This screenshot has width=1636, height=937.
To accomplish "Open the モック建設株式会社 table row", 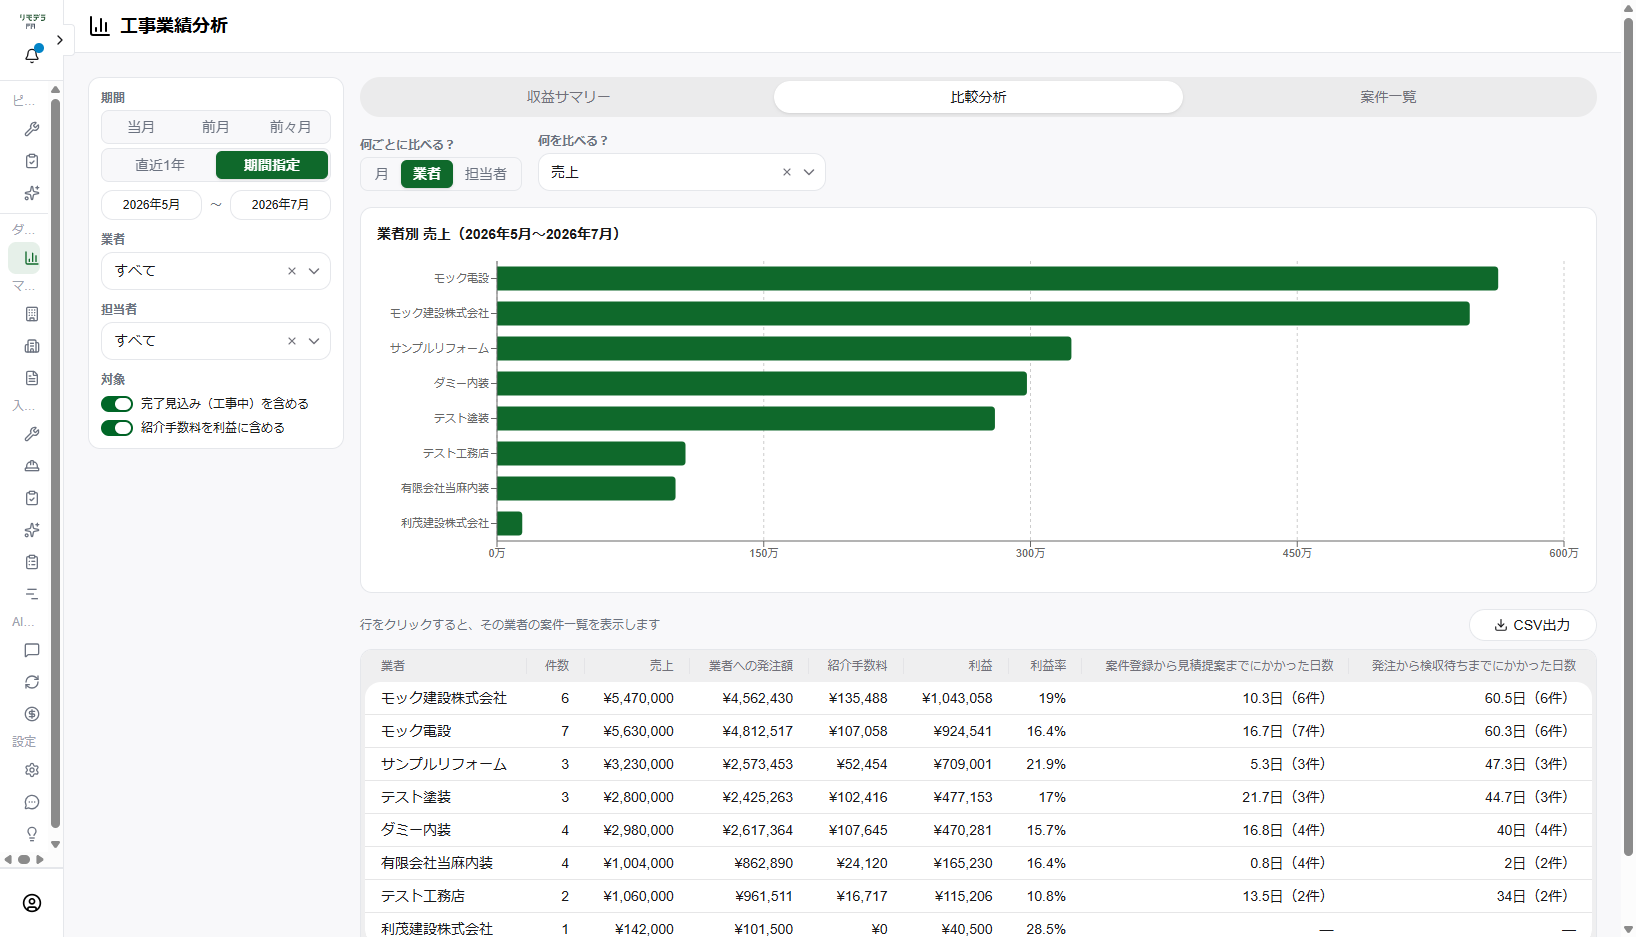I will point(978,698).
